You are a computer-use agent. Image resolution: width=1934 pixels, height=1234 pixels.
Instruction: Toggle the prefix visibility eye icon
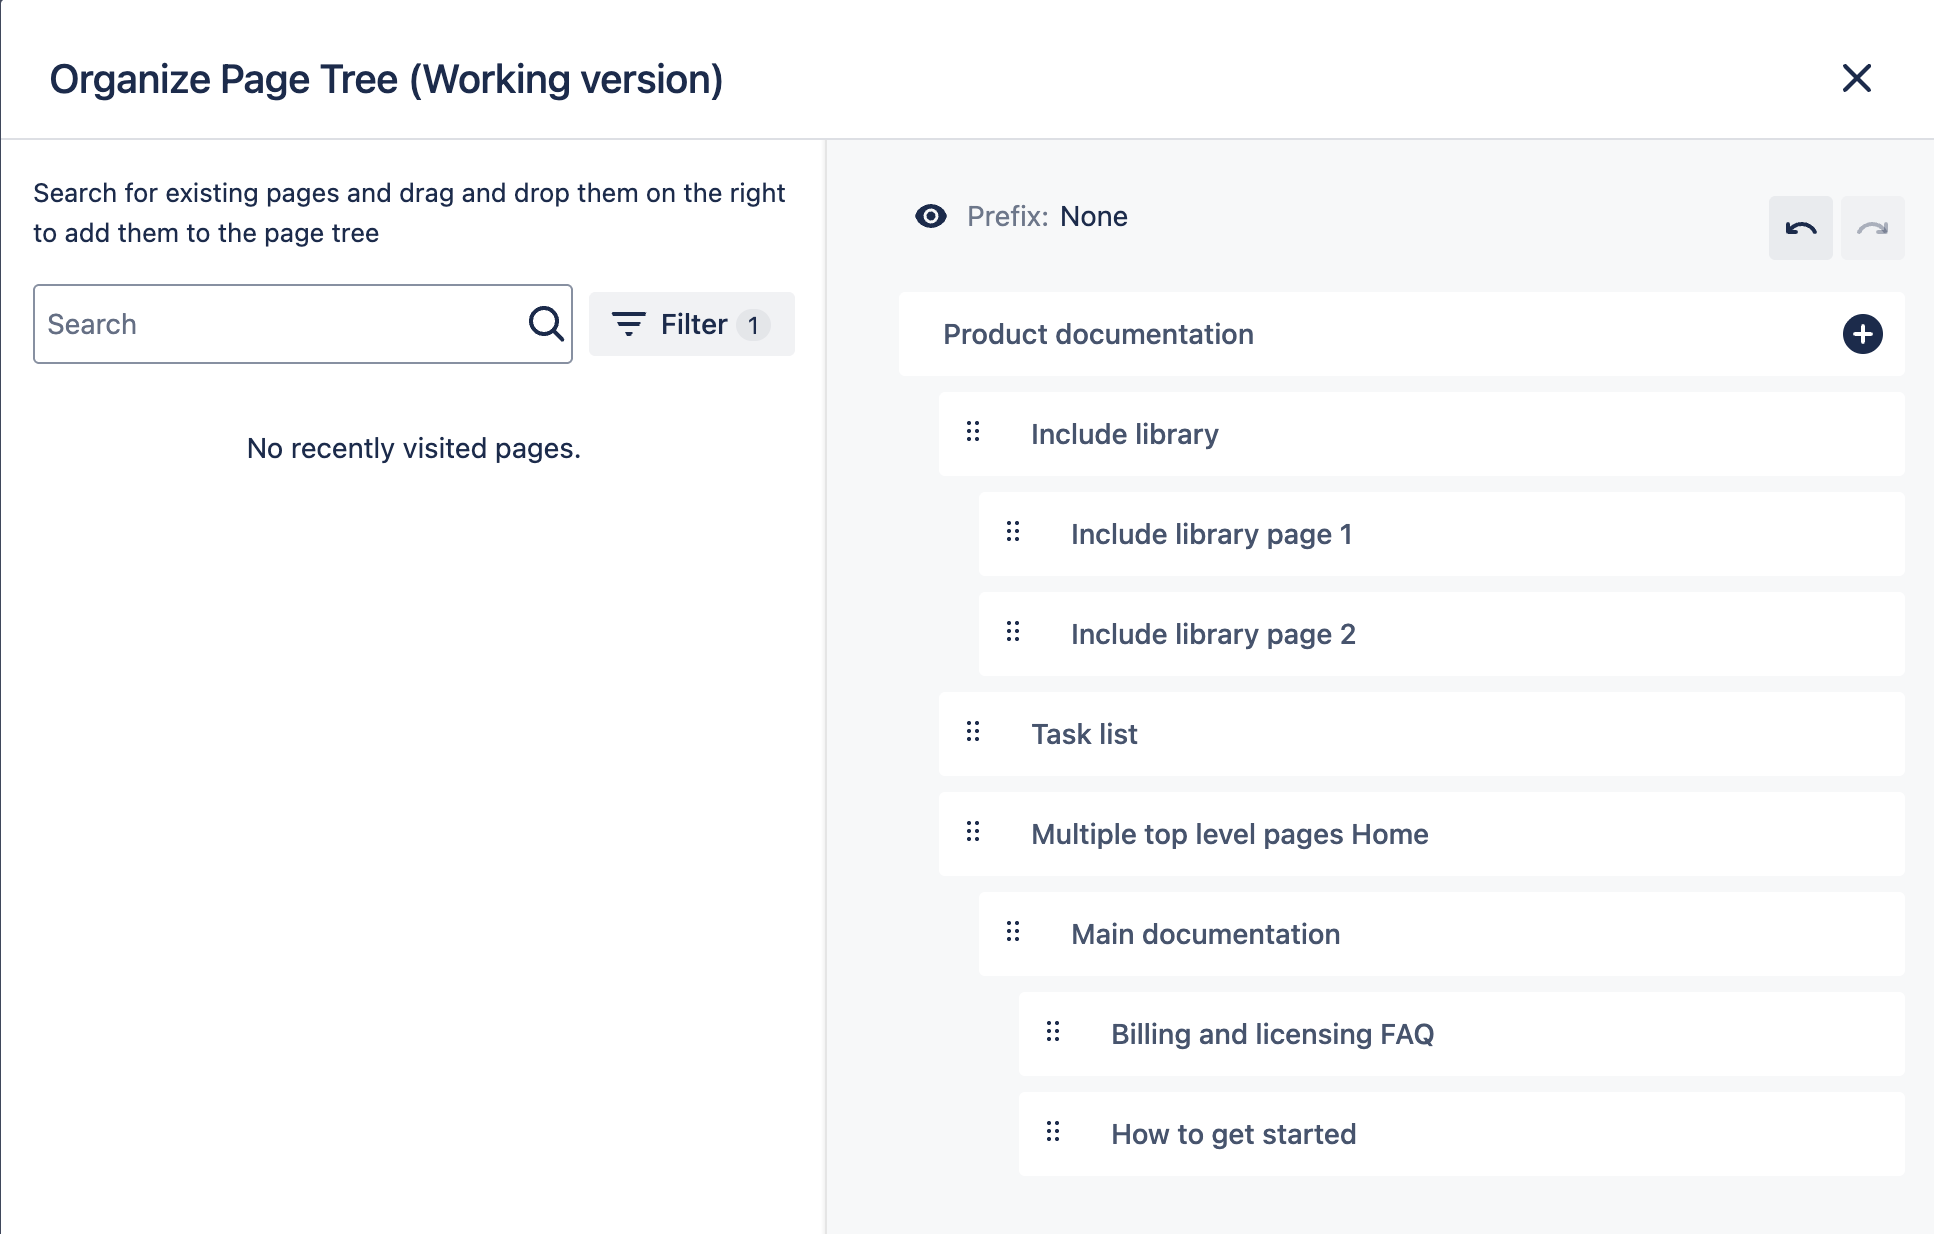pyautogui.click(x=930, y=216)
